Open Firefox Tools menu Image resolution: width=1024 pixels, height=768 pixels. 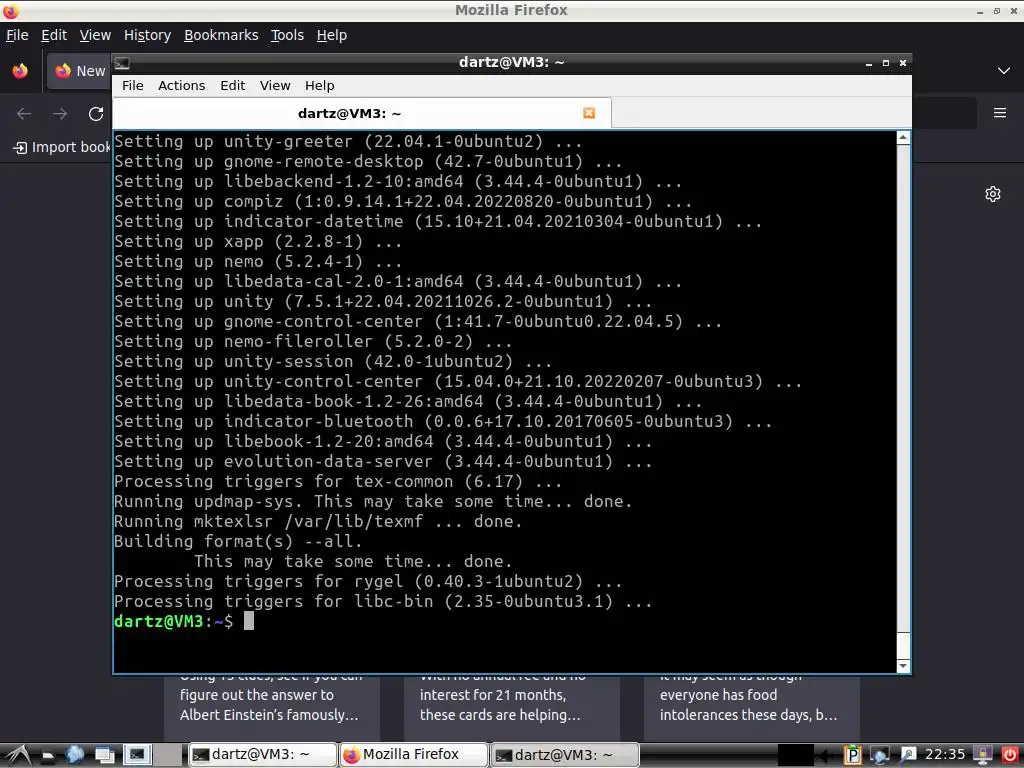coord(287,35)
